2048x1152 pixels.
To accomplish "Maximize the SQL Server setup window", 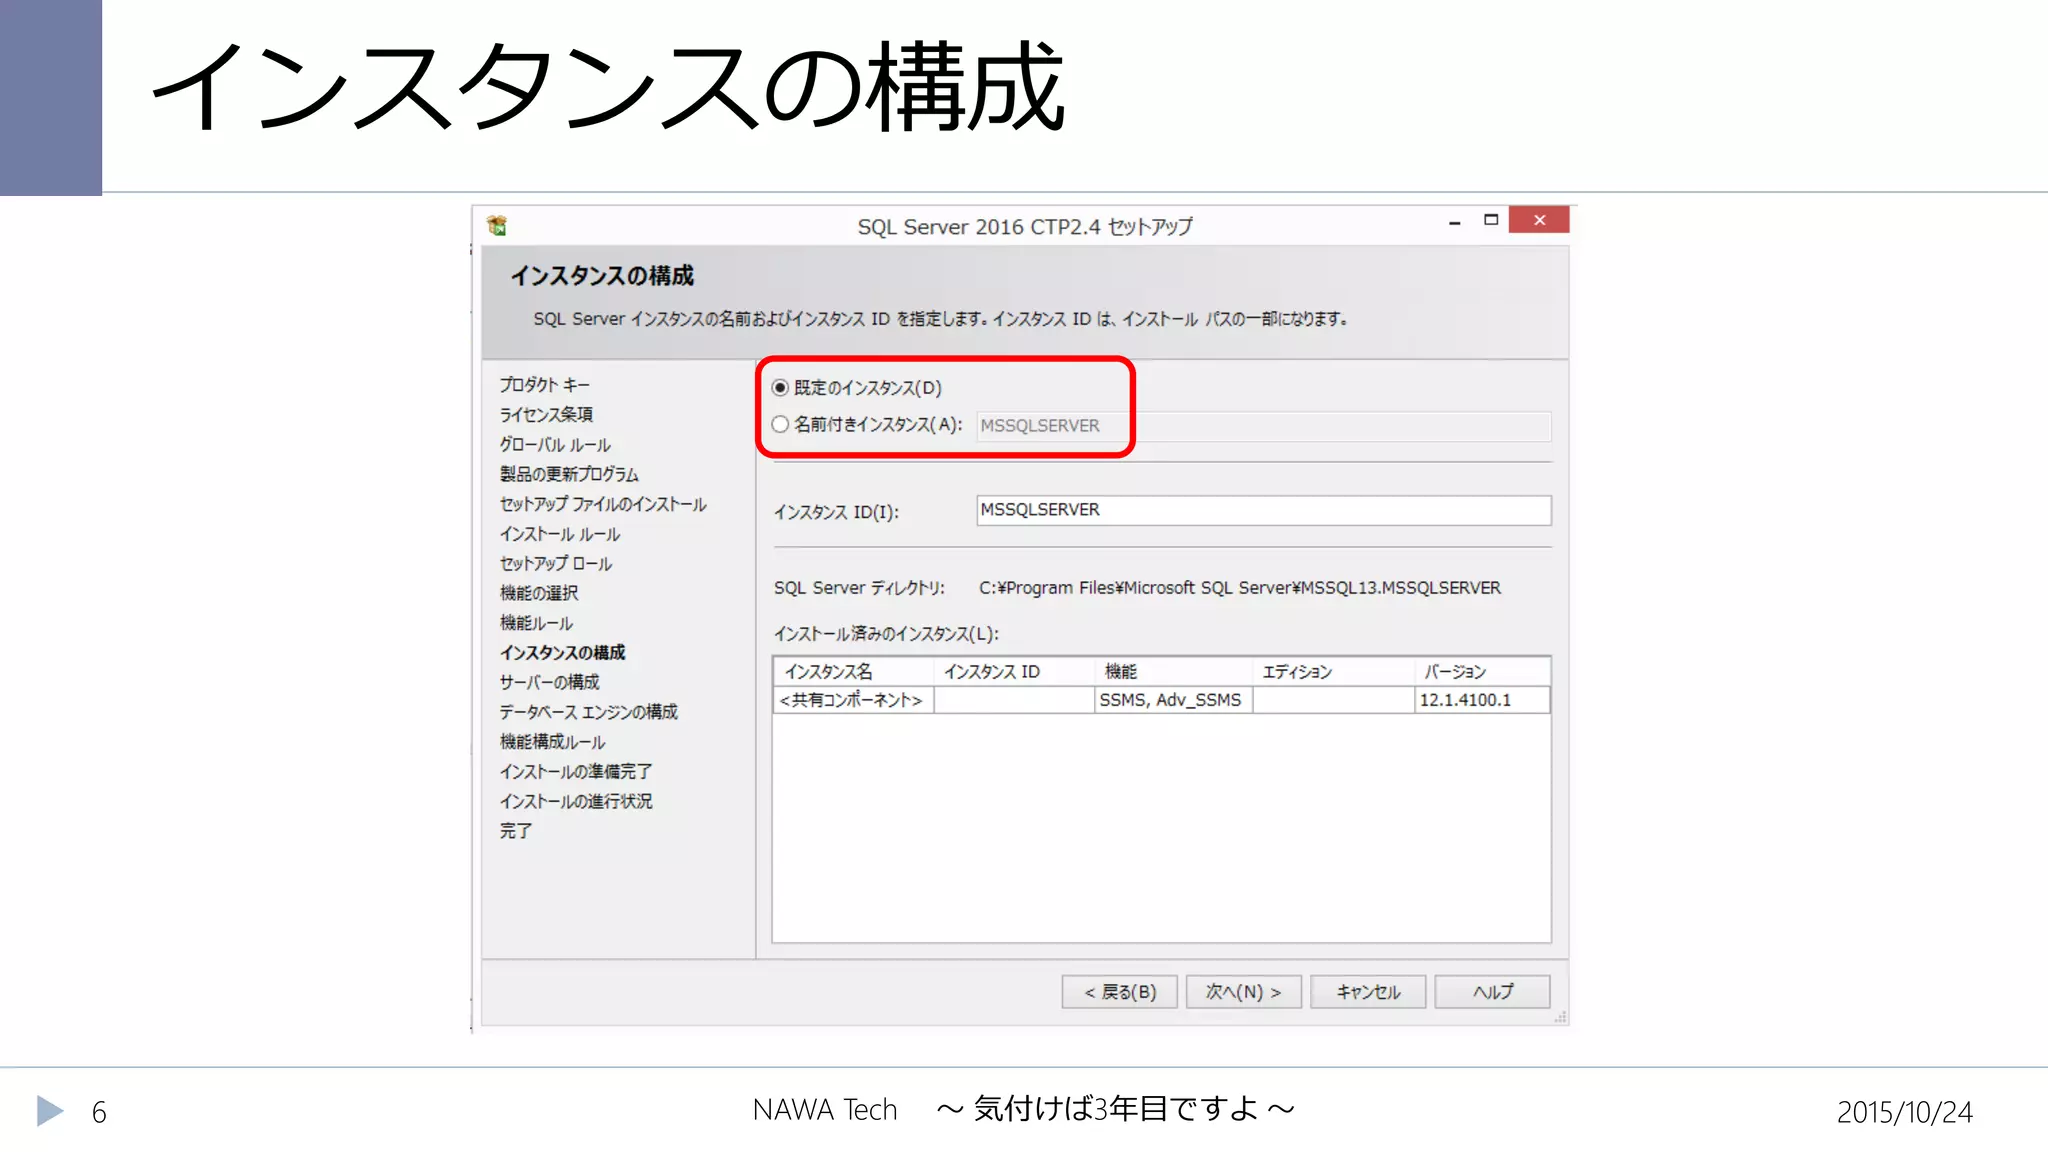I will point(1491,220).
